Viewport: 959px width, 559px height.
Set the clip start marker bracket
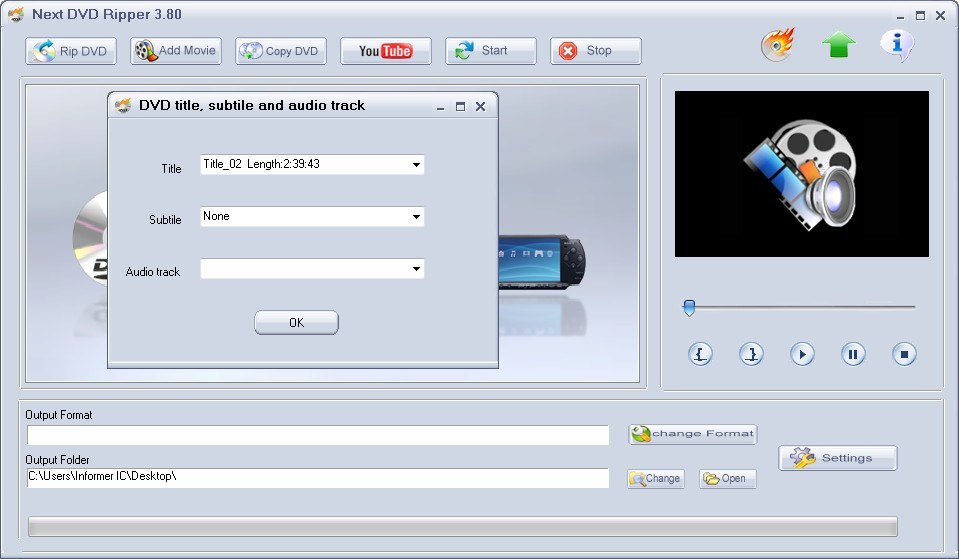[700, 354]
